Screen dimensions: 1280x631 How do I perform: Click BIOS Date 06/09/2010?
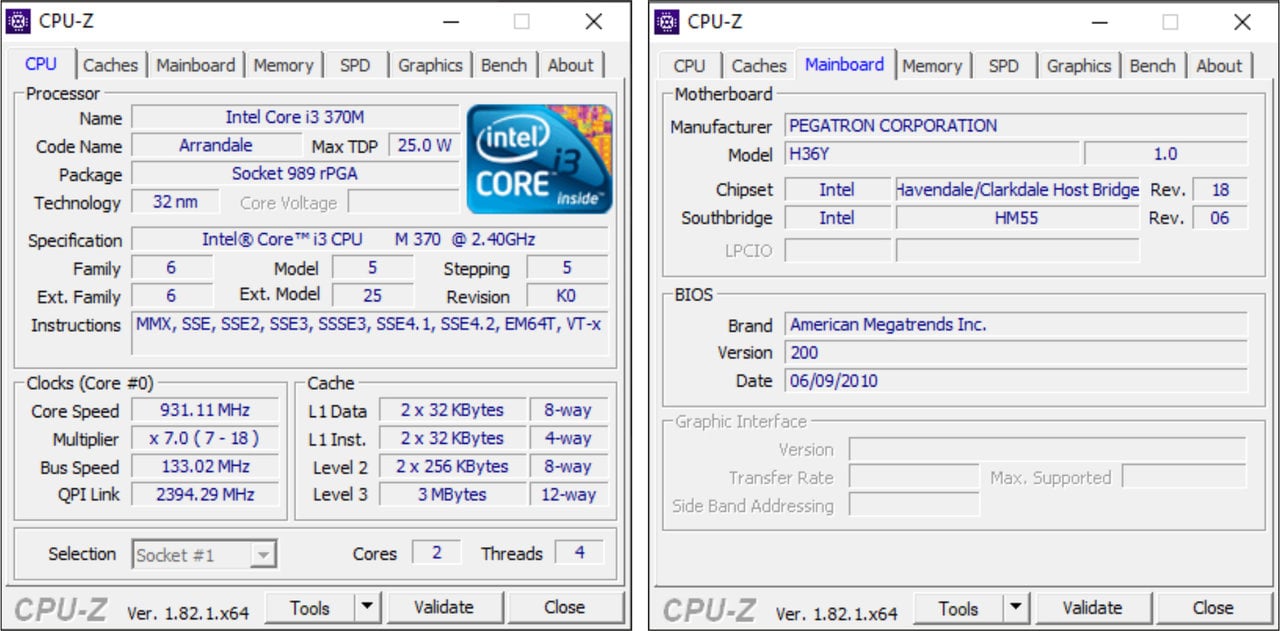(x=1016, y=380)
